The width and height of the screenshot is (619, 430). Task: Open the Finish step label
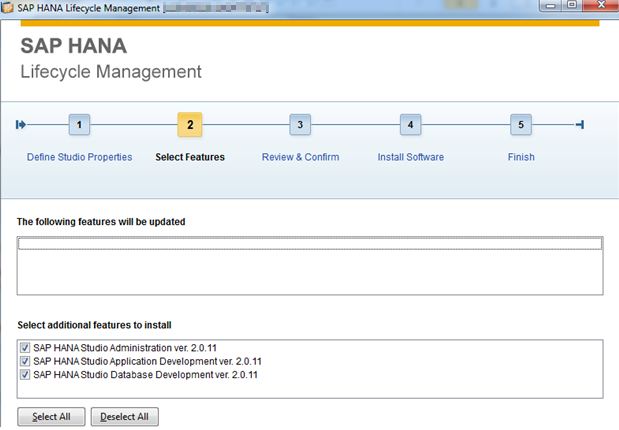tap(521, 157)
